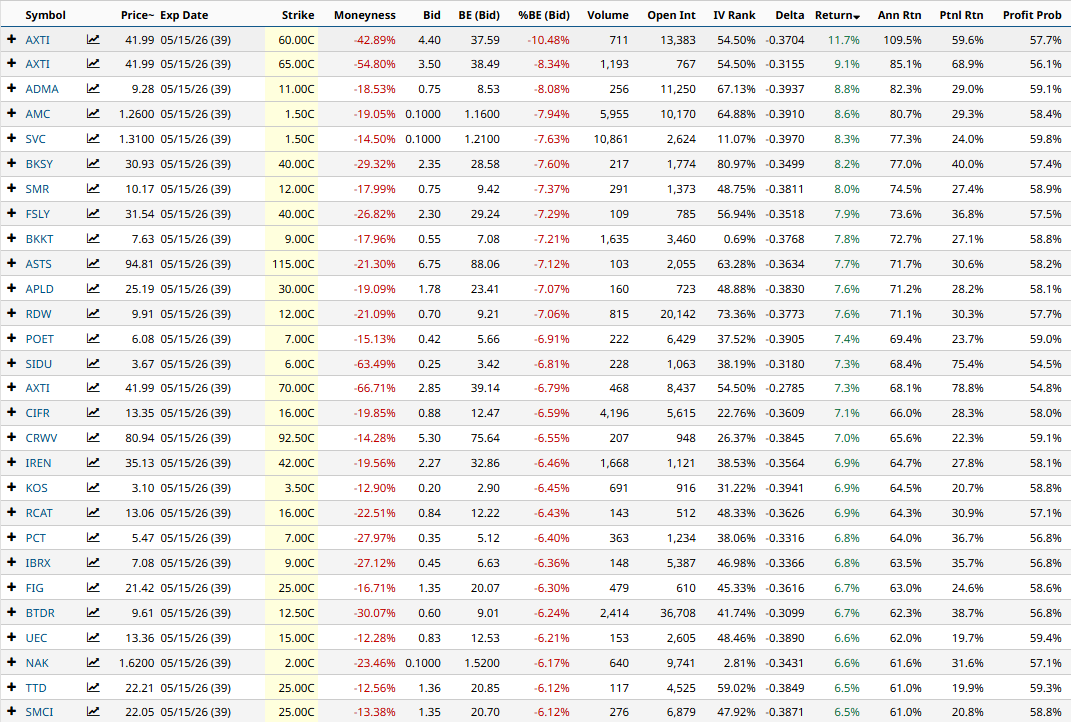The width and height of the screenshot is (1071, 722).
Task: Expand the SIDU row with plus
Action: coord(11,363)
